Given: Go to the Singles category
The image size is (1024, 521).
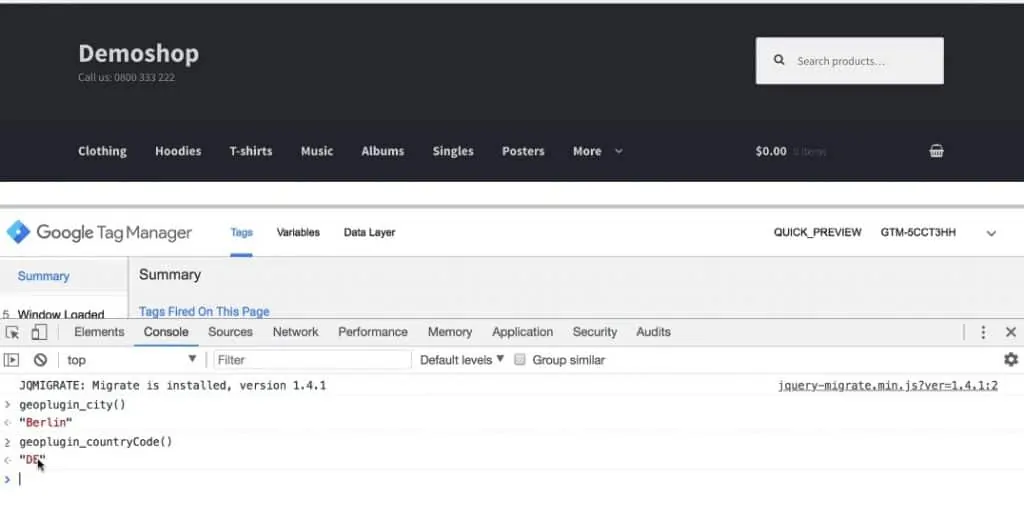Looking at the screenshot, I should (453, 151).
